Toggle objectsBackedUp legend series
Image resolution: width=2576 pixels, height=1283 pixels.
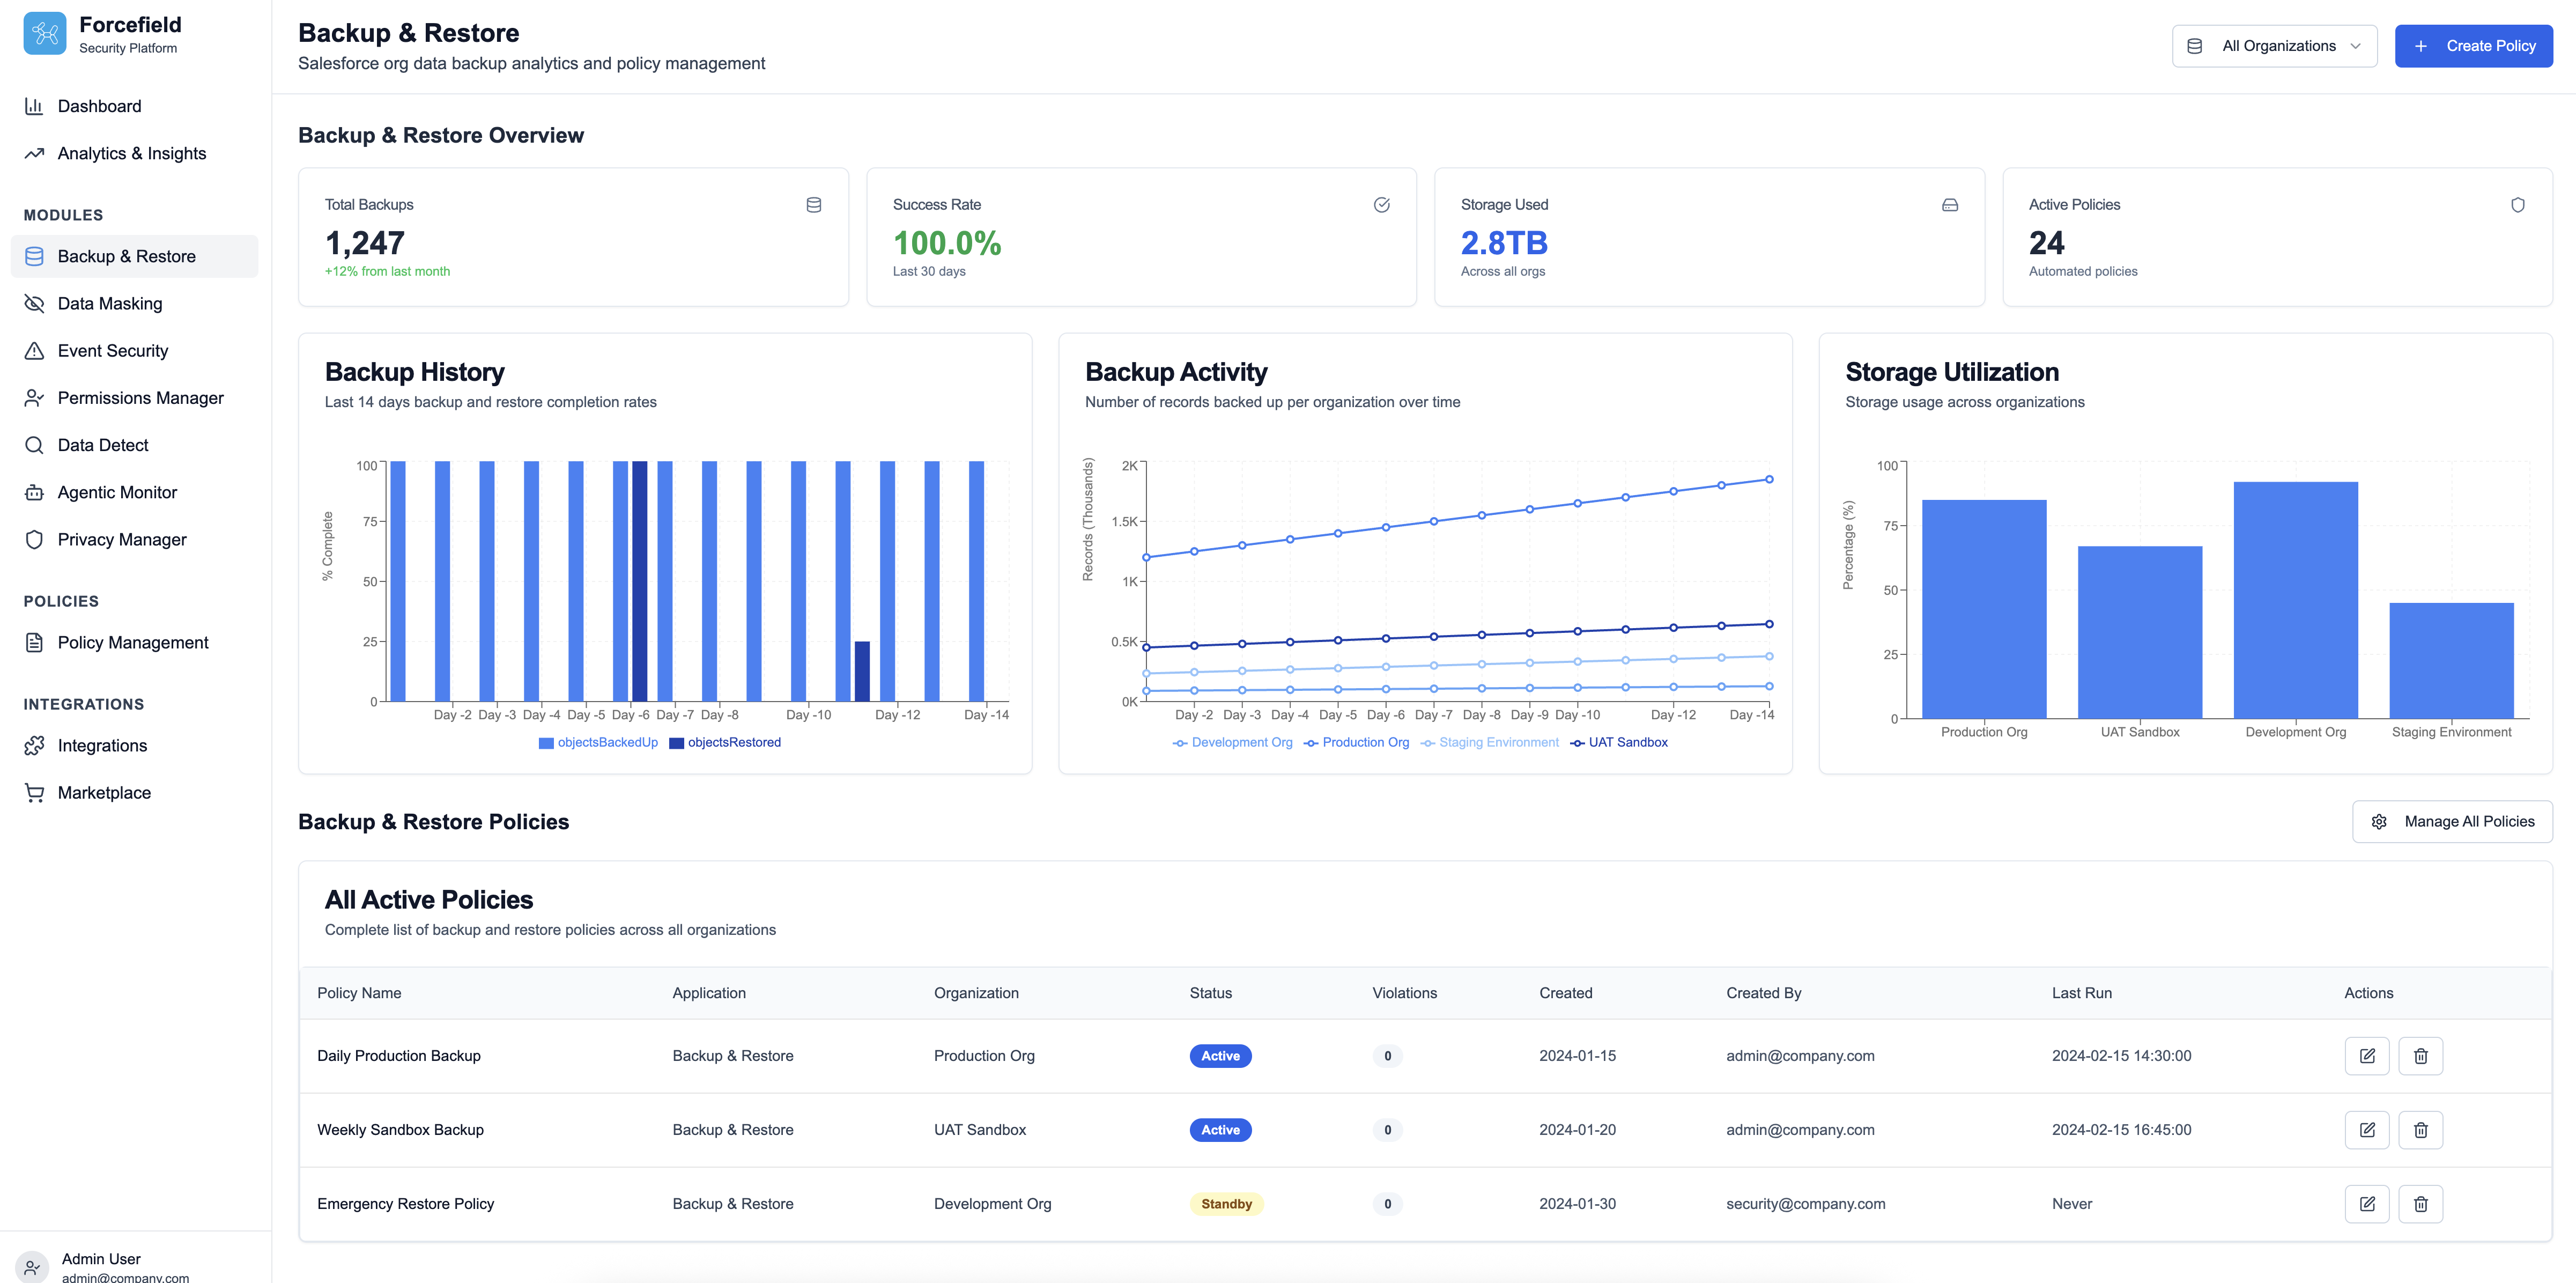598,743
